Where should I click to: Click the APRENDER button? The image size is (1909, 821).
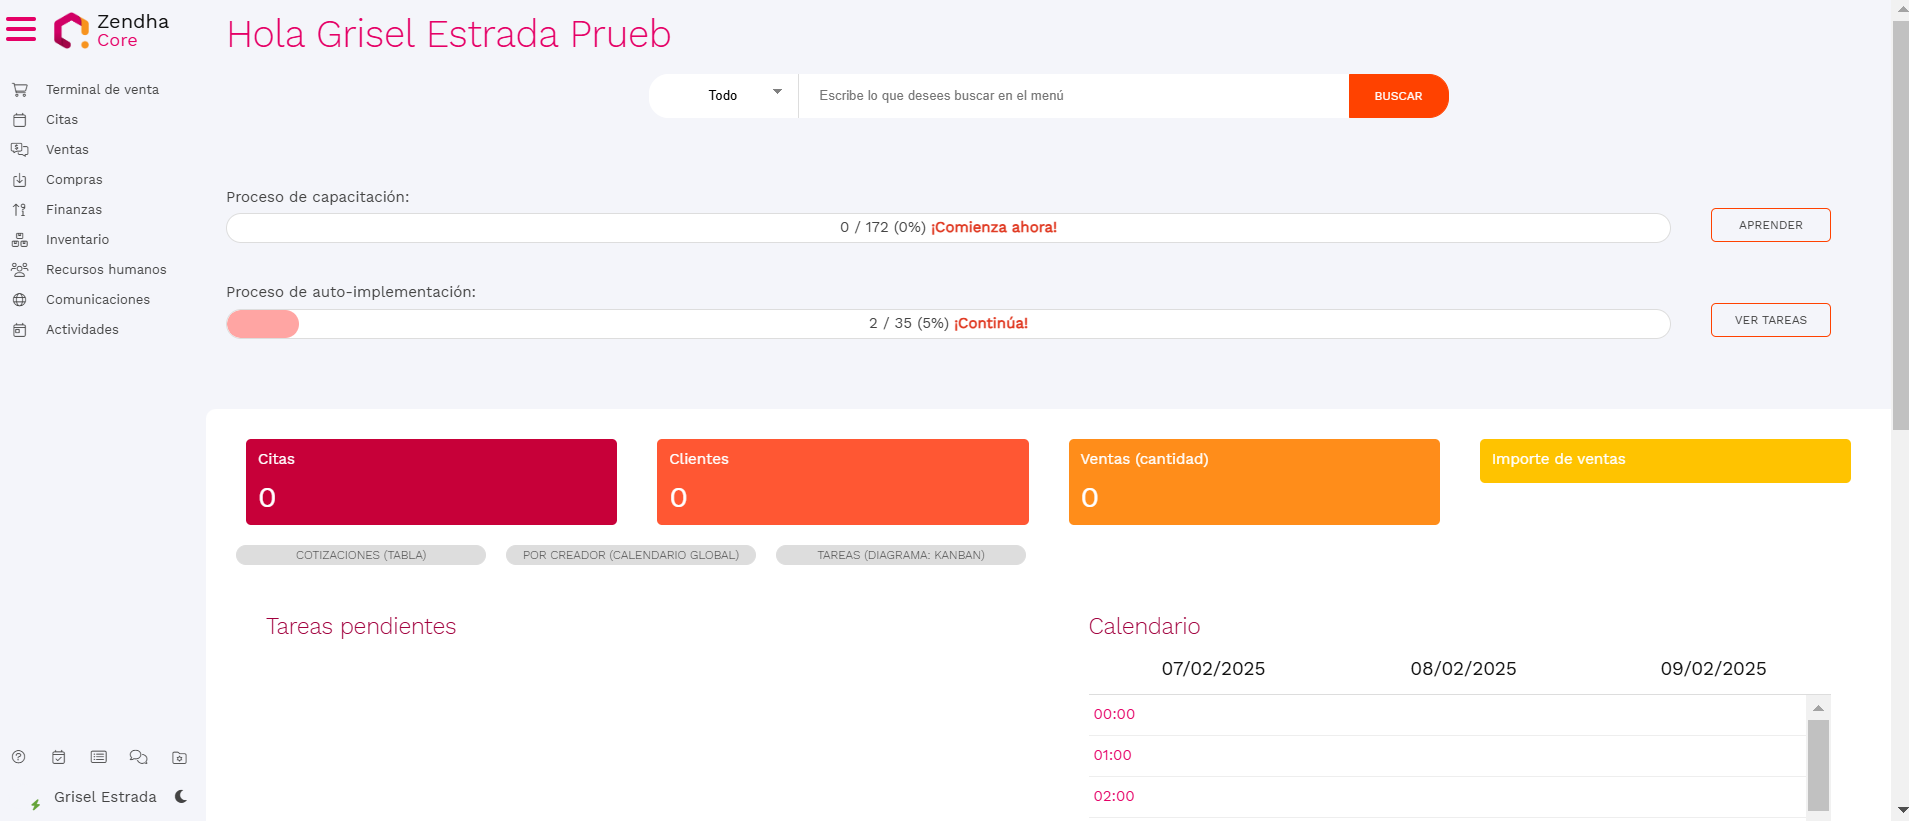click(x=1770, y=225)
